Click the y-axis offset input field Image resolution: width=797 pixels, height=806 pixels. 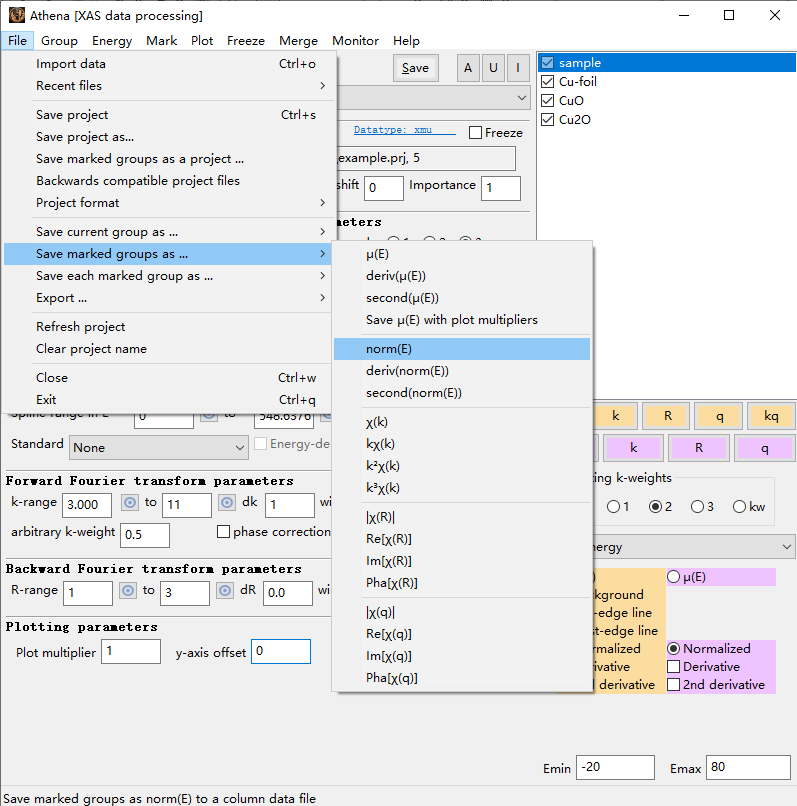coord(281,652)
